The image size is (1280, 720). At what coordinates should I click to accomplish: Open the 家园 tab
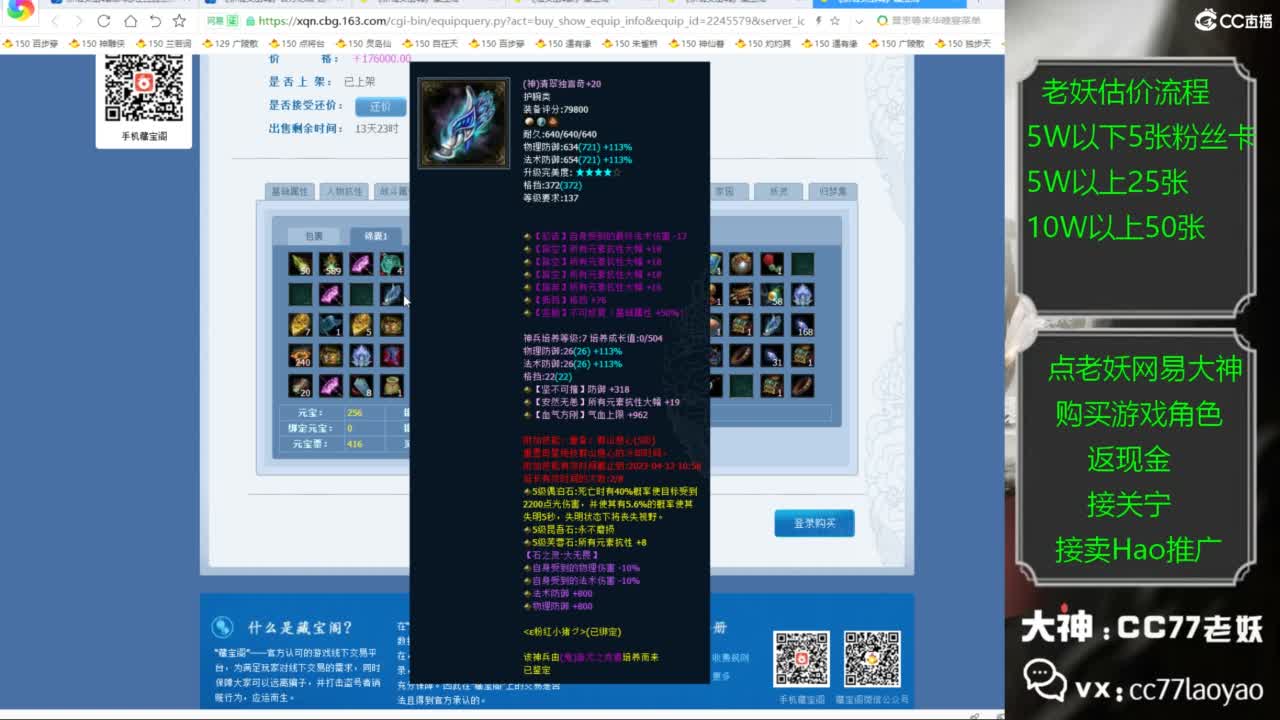coord(724,191)
